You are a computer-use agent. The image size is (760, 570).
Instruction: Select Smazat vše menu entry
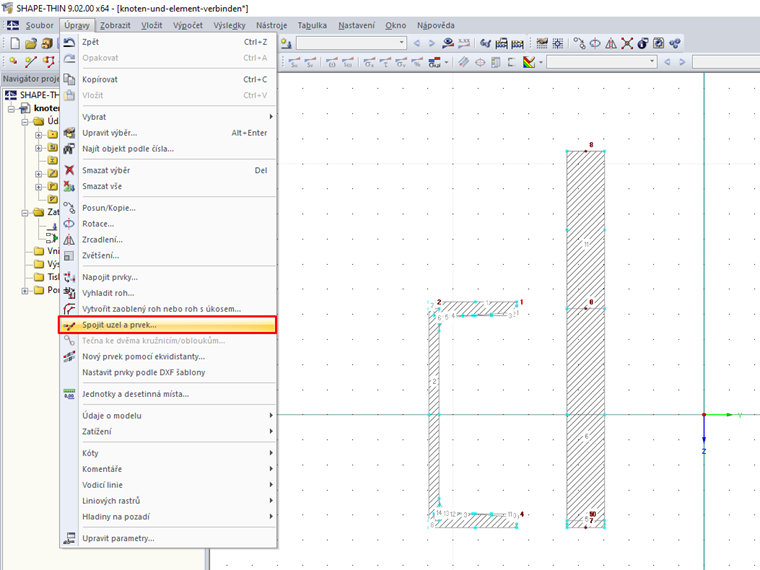[x=167, y=186]
